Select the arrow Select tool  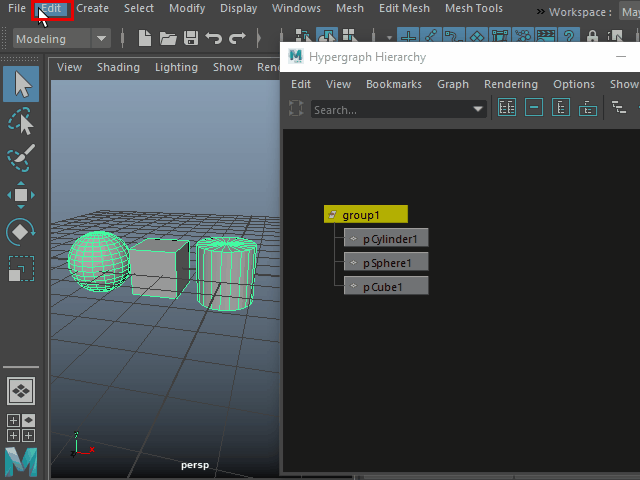21,84
